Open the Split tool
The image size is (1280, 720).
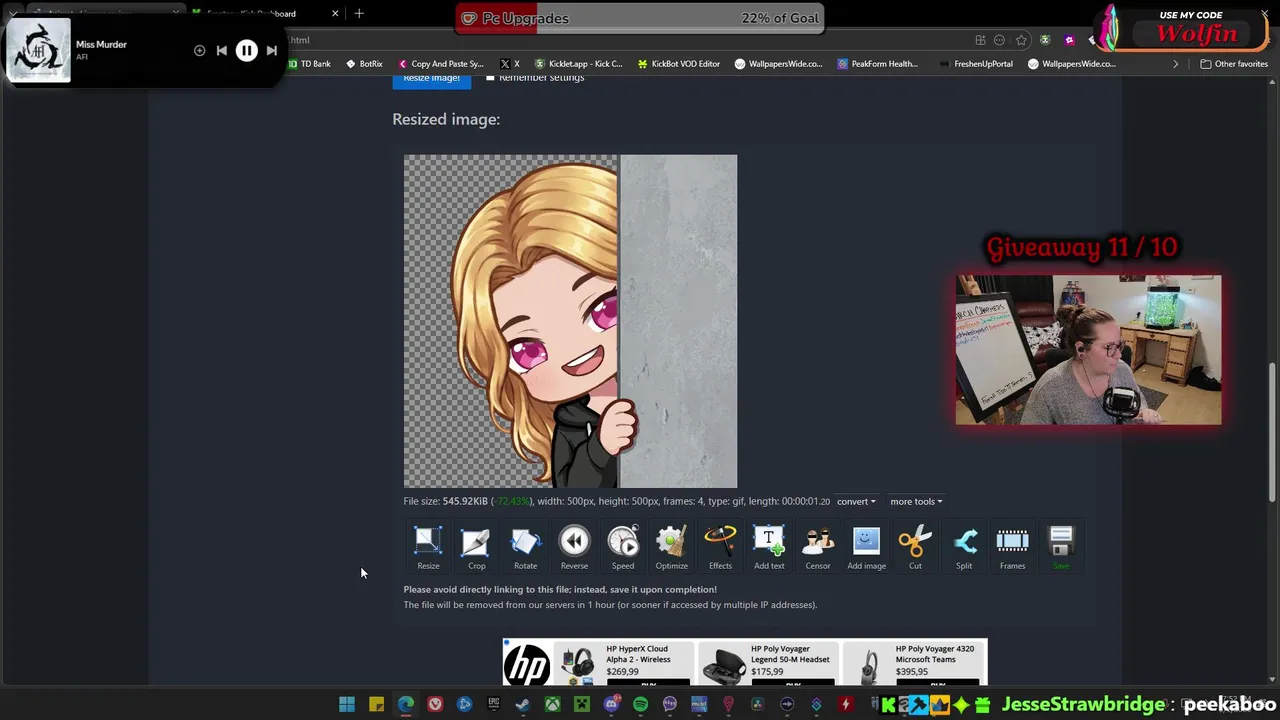pyautogui.click(x=964, y=548)
